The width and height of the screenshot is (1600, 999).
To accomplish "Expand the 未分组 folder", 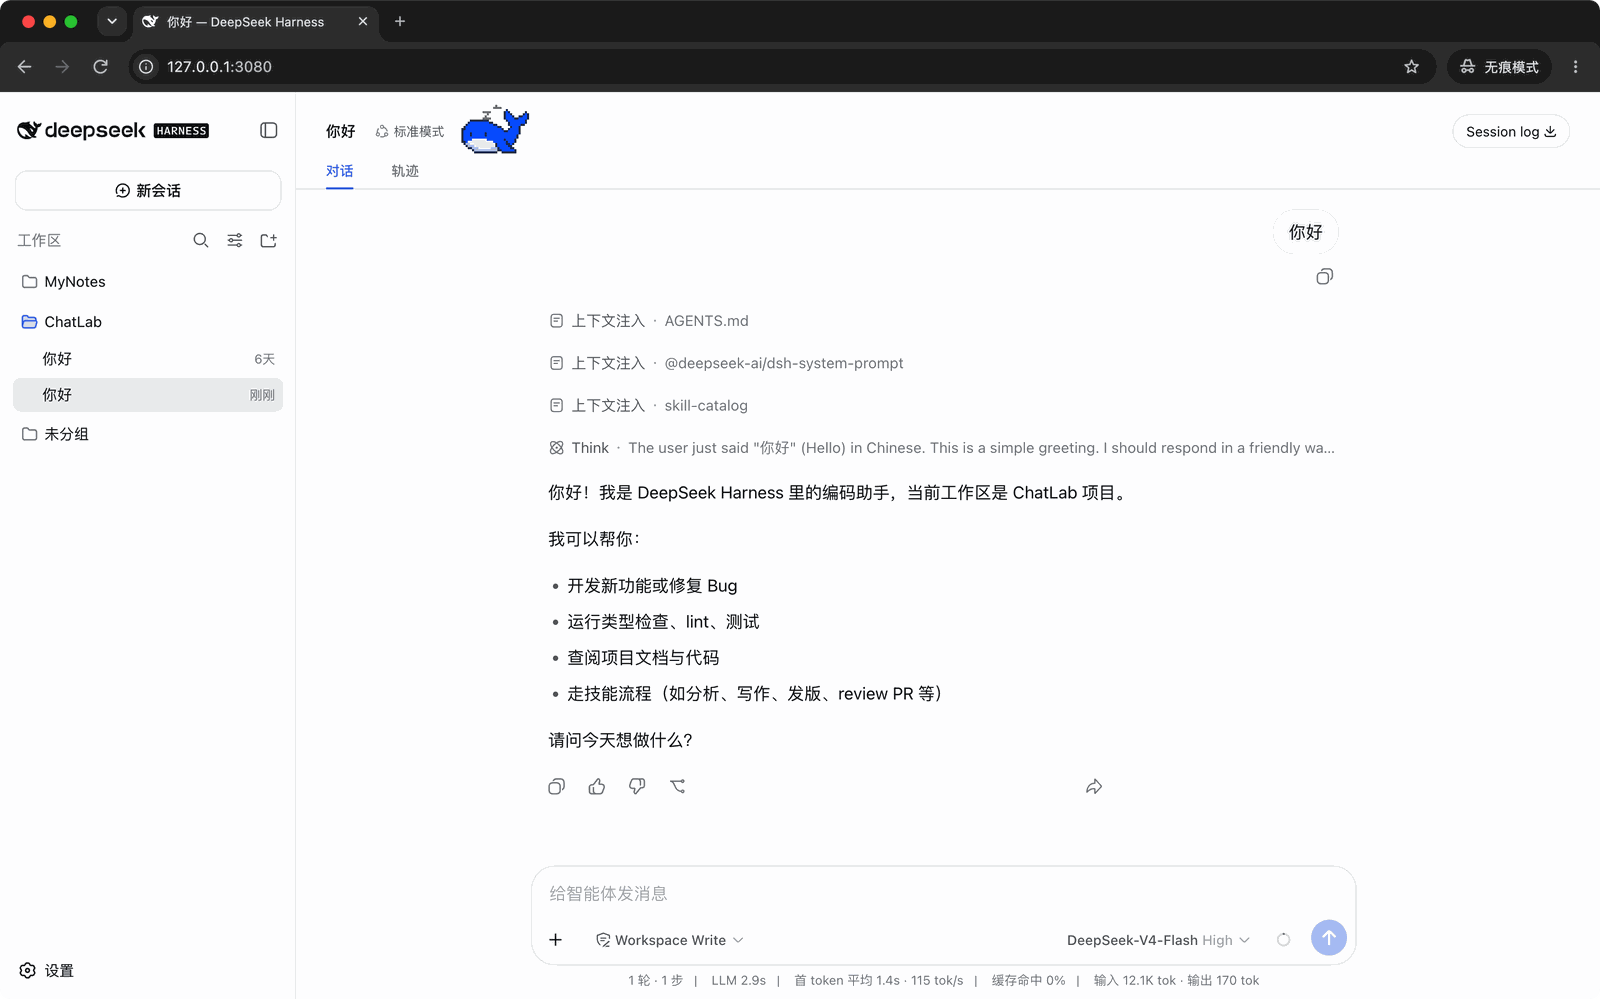I will [x=148, y=434].
